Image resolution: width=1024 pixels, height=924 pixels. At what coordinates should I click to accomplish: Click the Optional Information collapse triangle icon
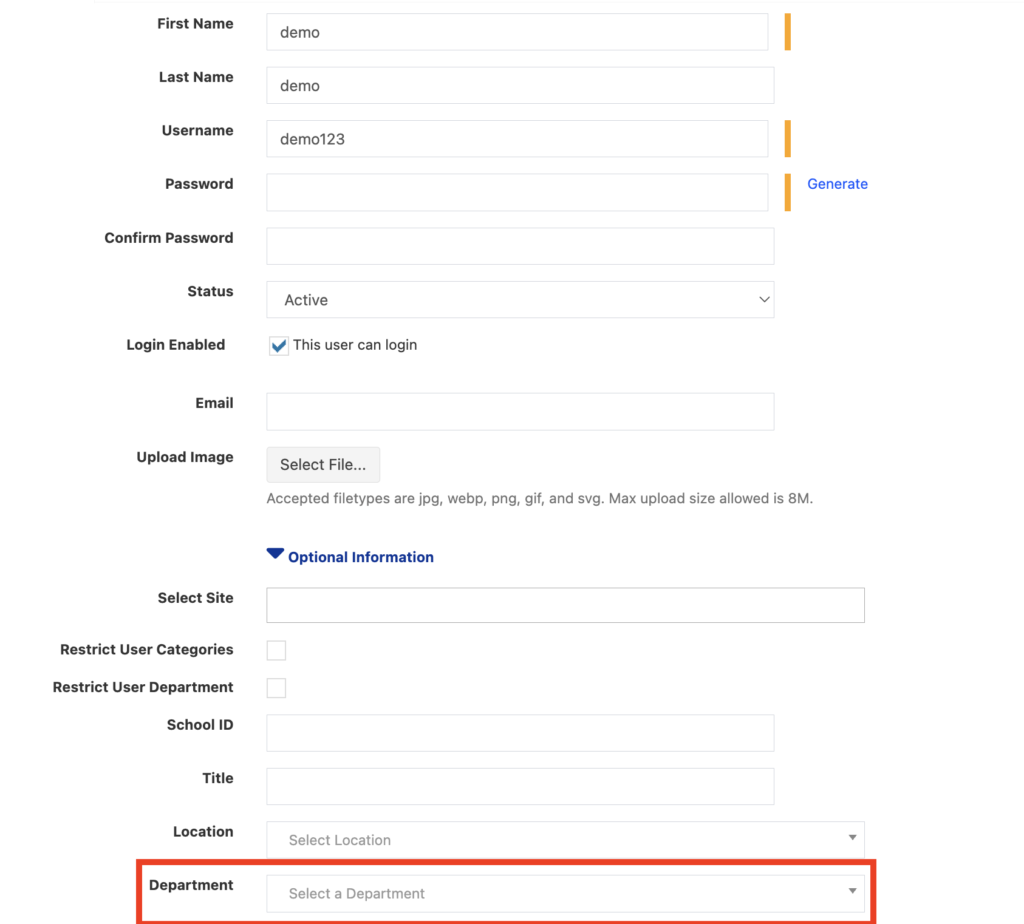click(275, 554)
